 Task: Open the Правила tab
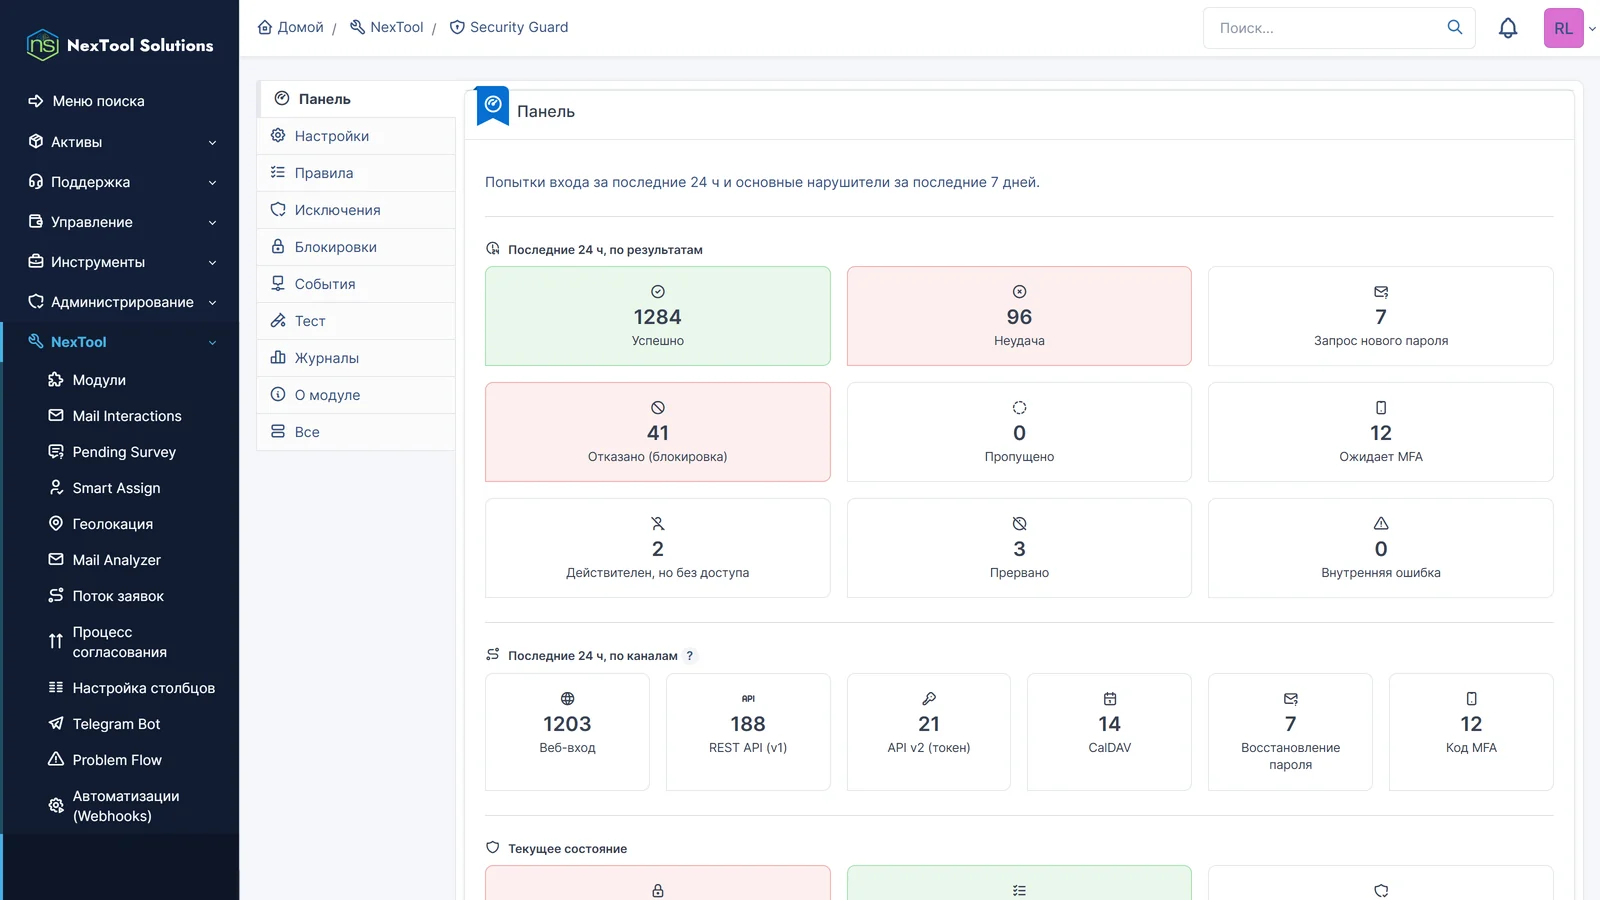click(x=356, y=173)
